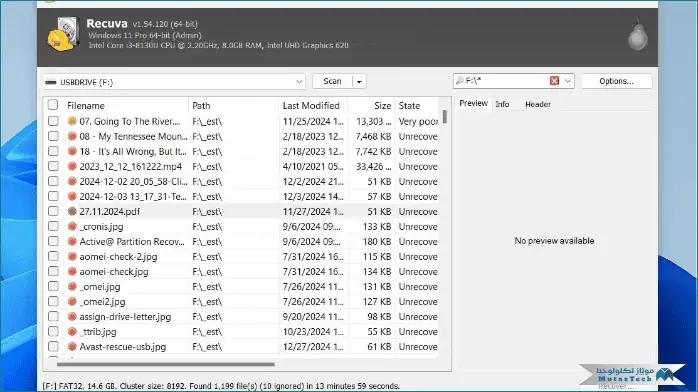
Task: Select the 08 - My Tennessee Moun... filename
Action: coord(133,136)
